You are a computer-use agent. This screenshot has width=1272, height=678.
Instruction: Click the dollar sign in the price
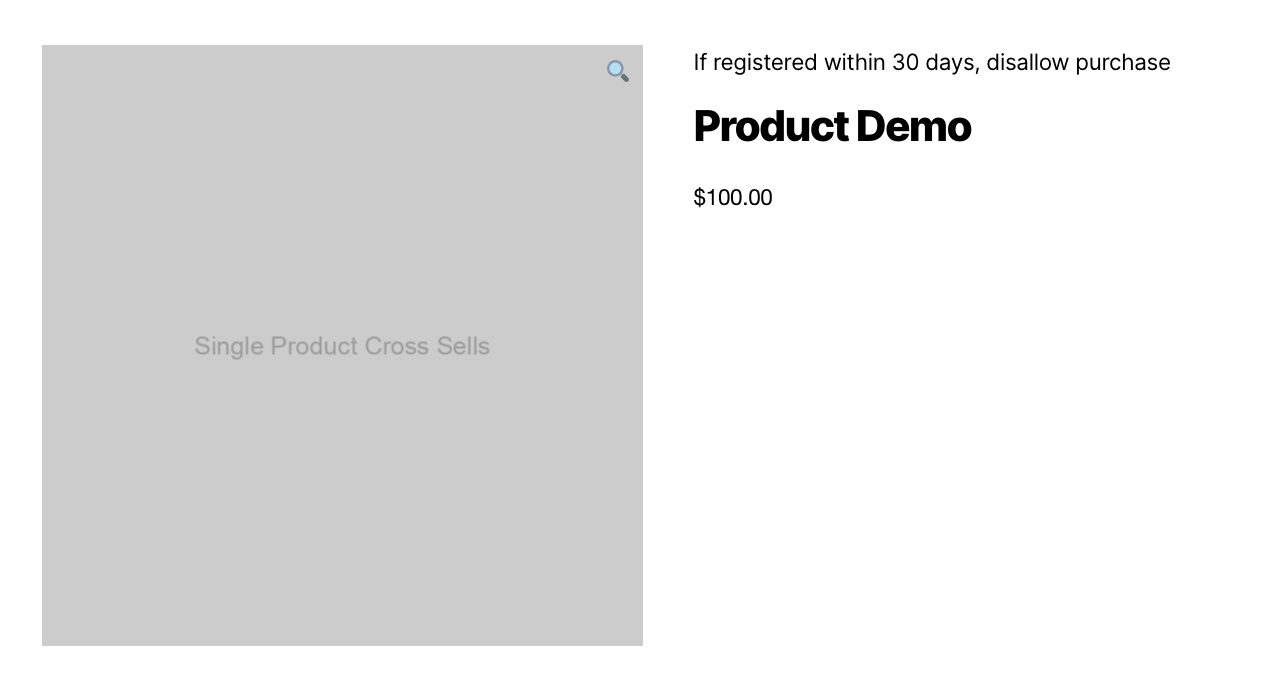coord(699,198)
